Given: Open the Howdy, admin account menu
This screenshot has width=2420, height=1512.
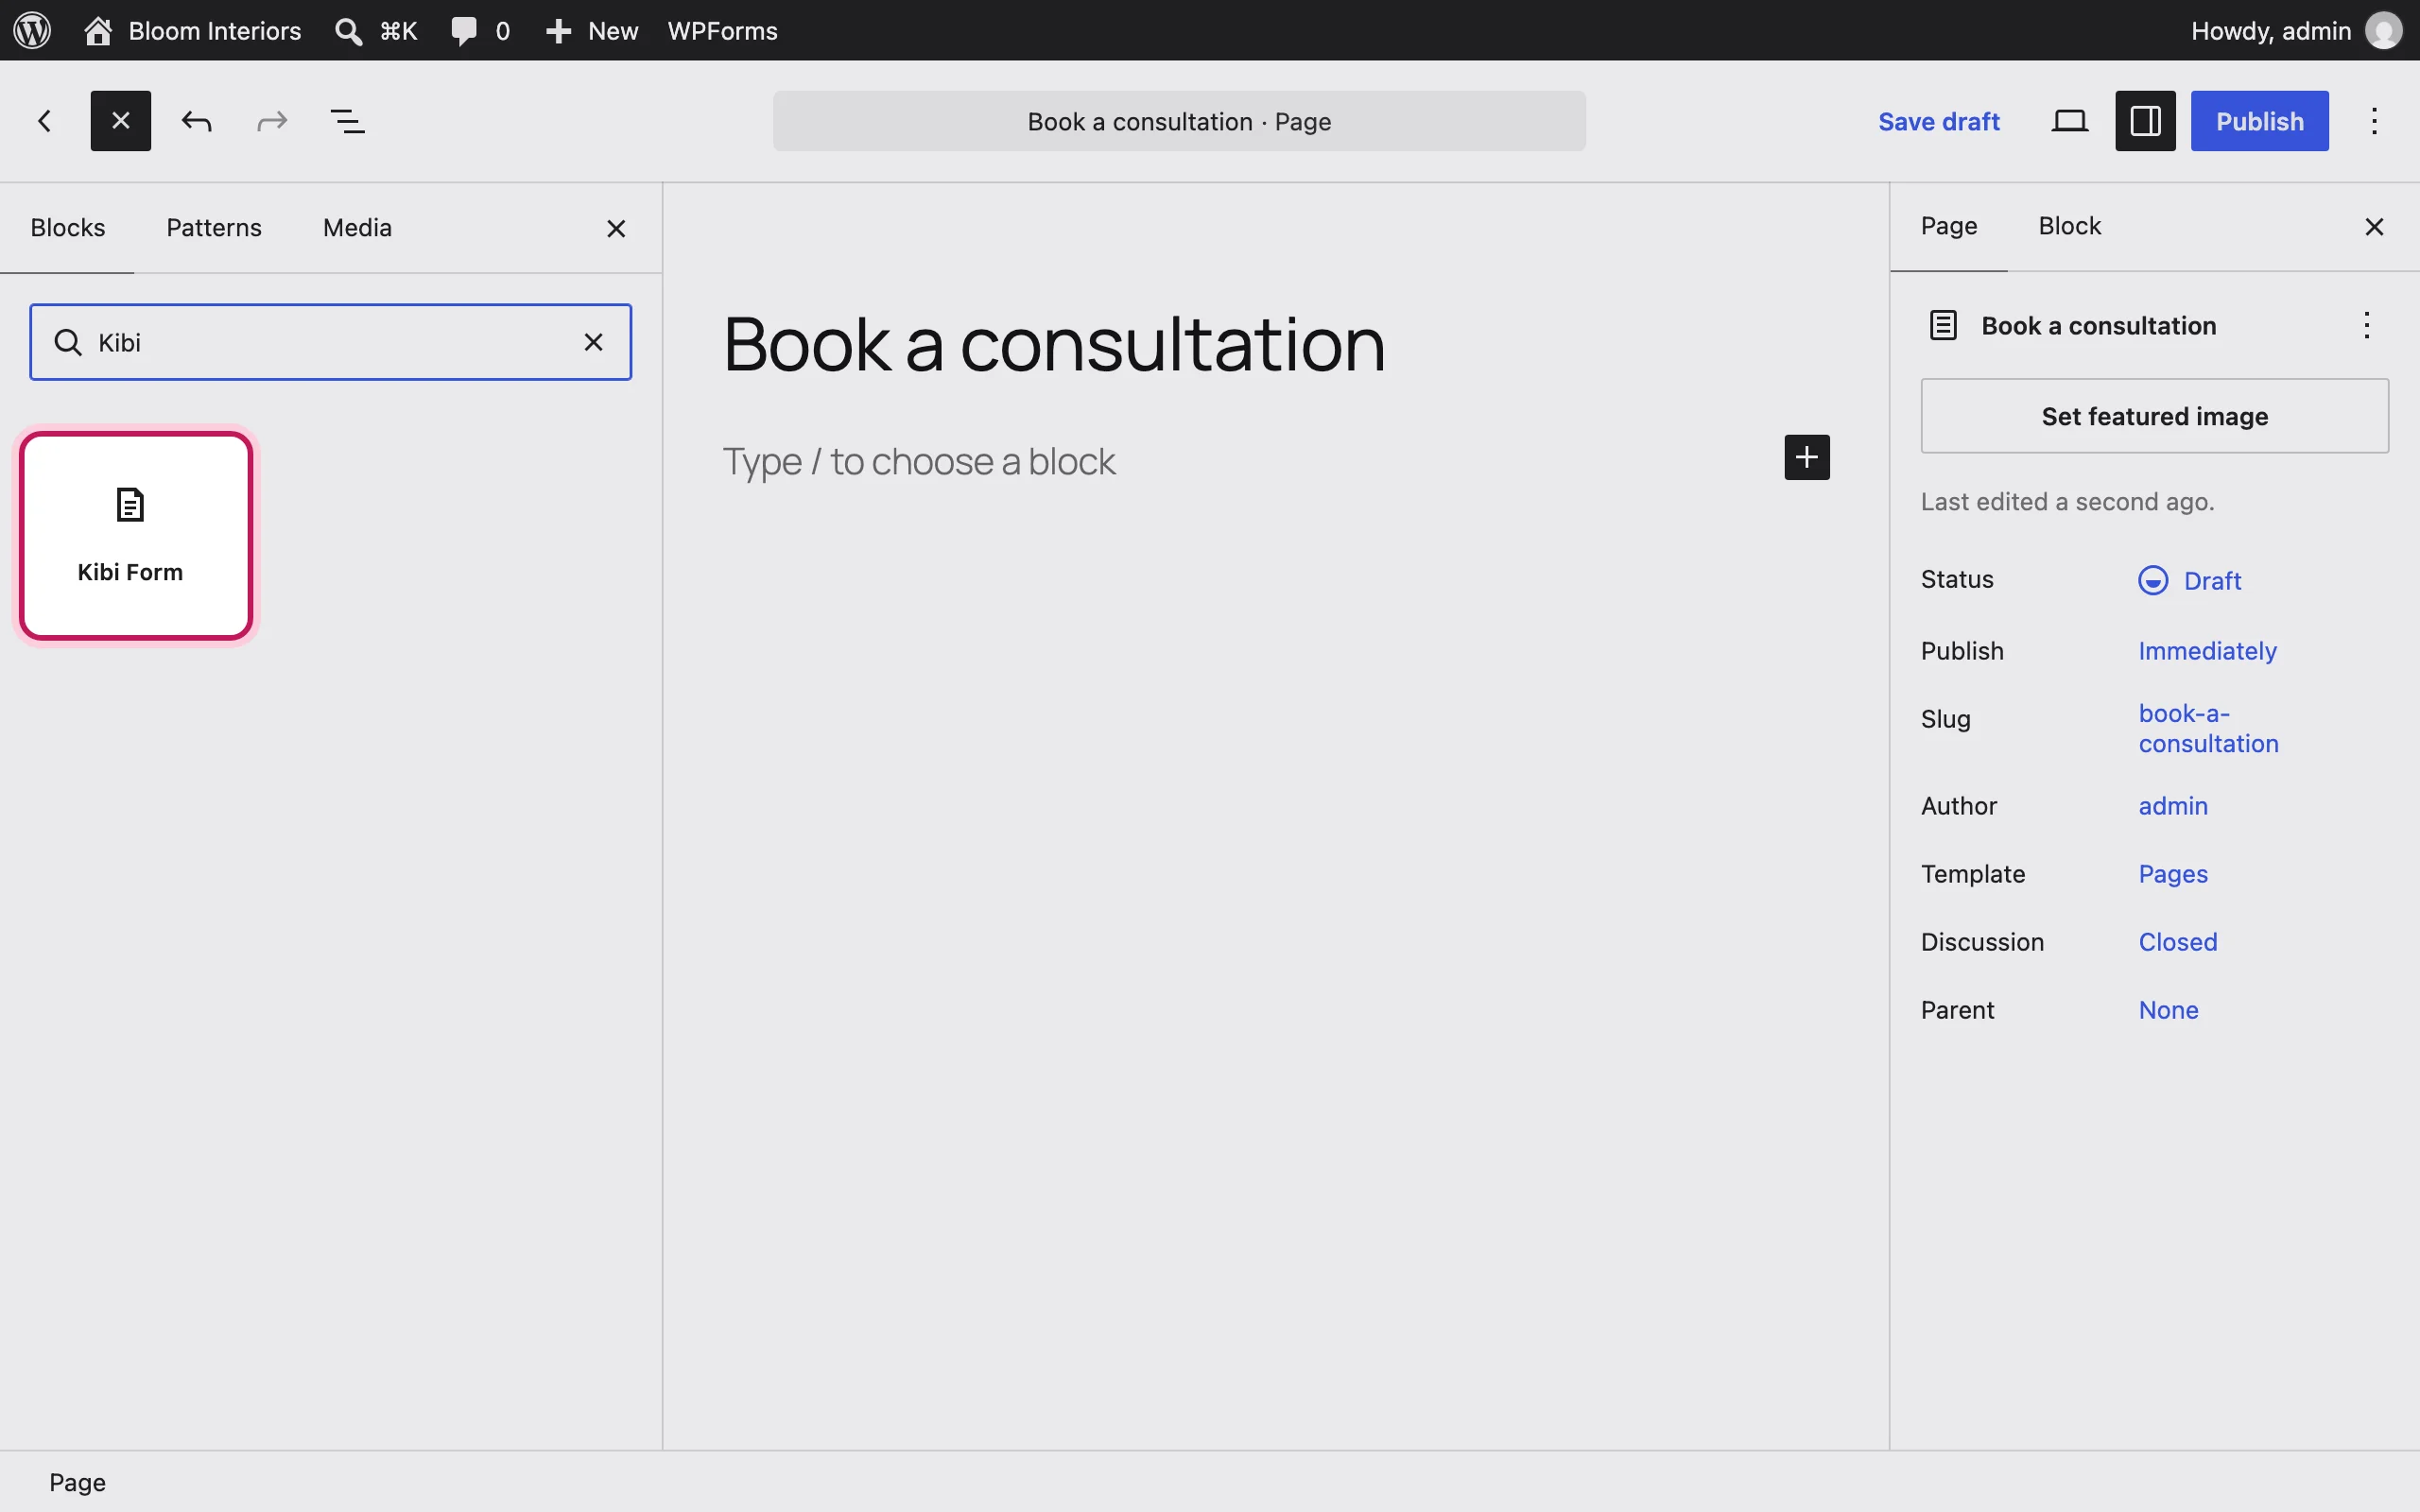Looking at the screenshot, I should 2295,30.
